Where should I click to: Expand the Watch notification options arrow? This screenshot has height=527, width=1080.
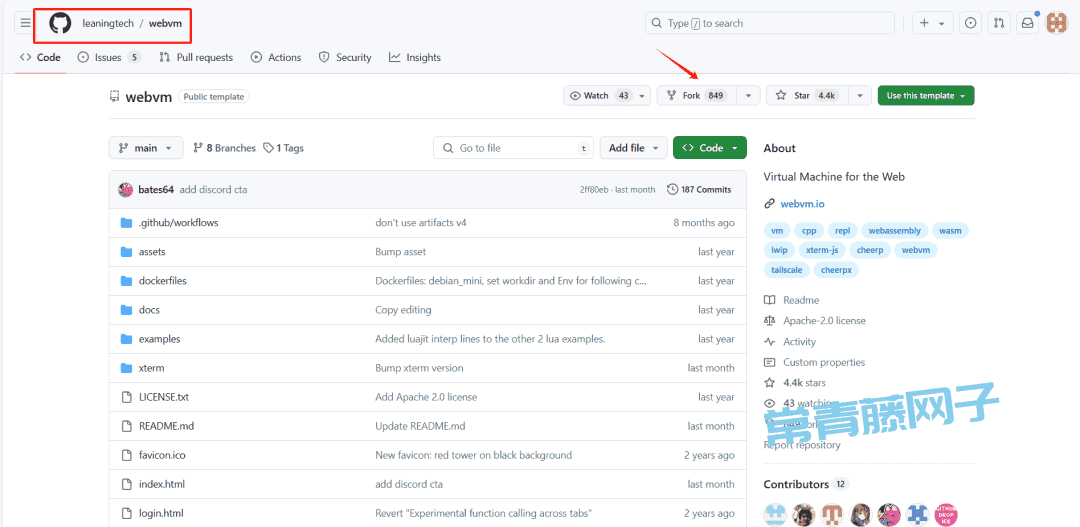(643, 96)
